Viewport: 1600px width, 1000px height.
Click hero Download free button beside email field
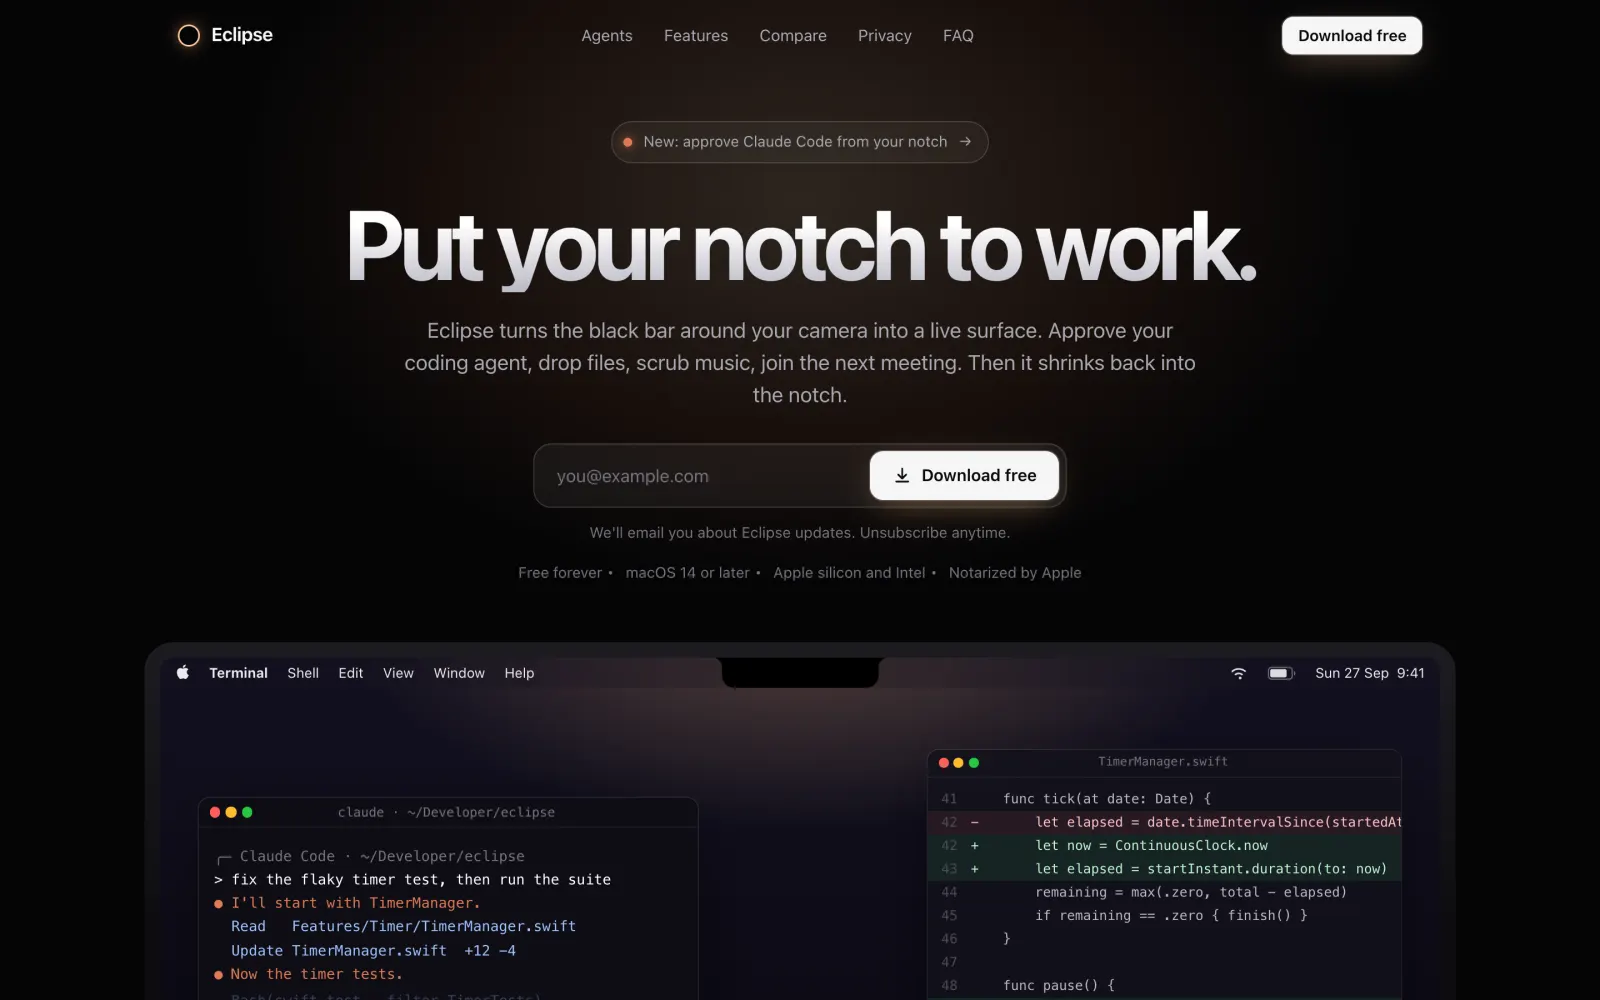point(964,476)
